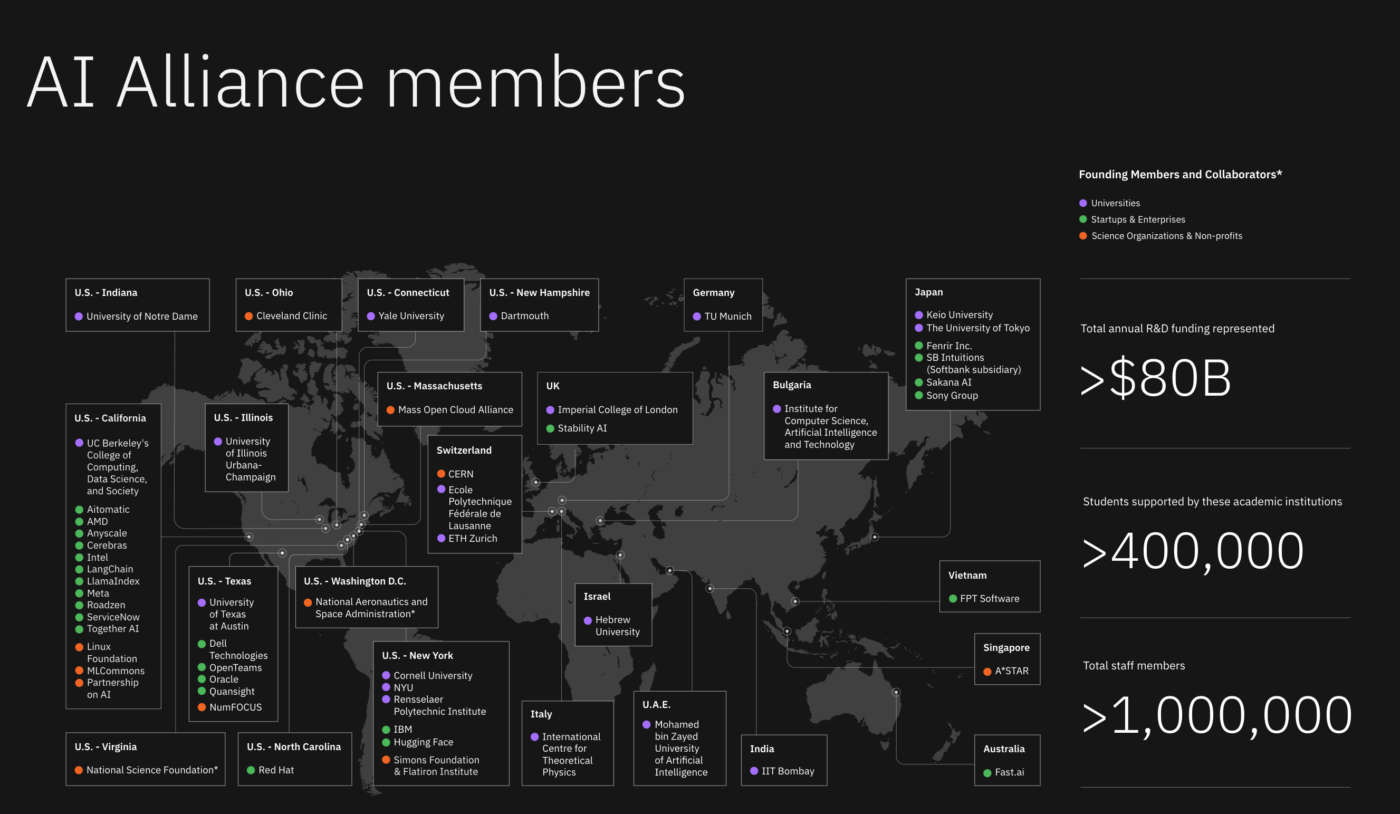The width and height of the screenshot is (1400, 814).
Task: Click the TU Munich entry
Action: pos(727,316)
